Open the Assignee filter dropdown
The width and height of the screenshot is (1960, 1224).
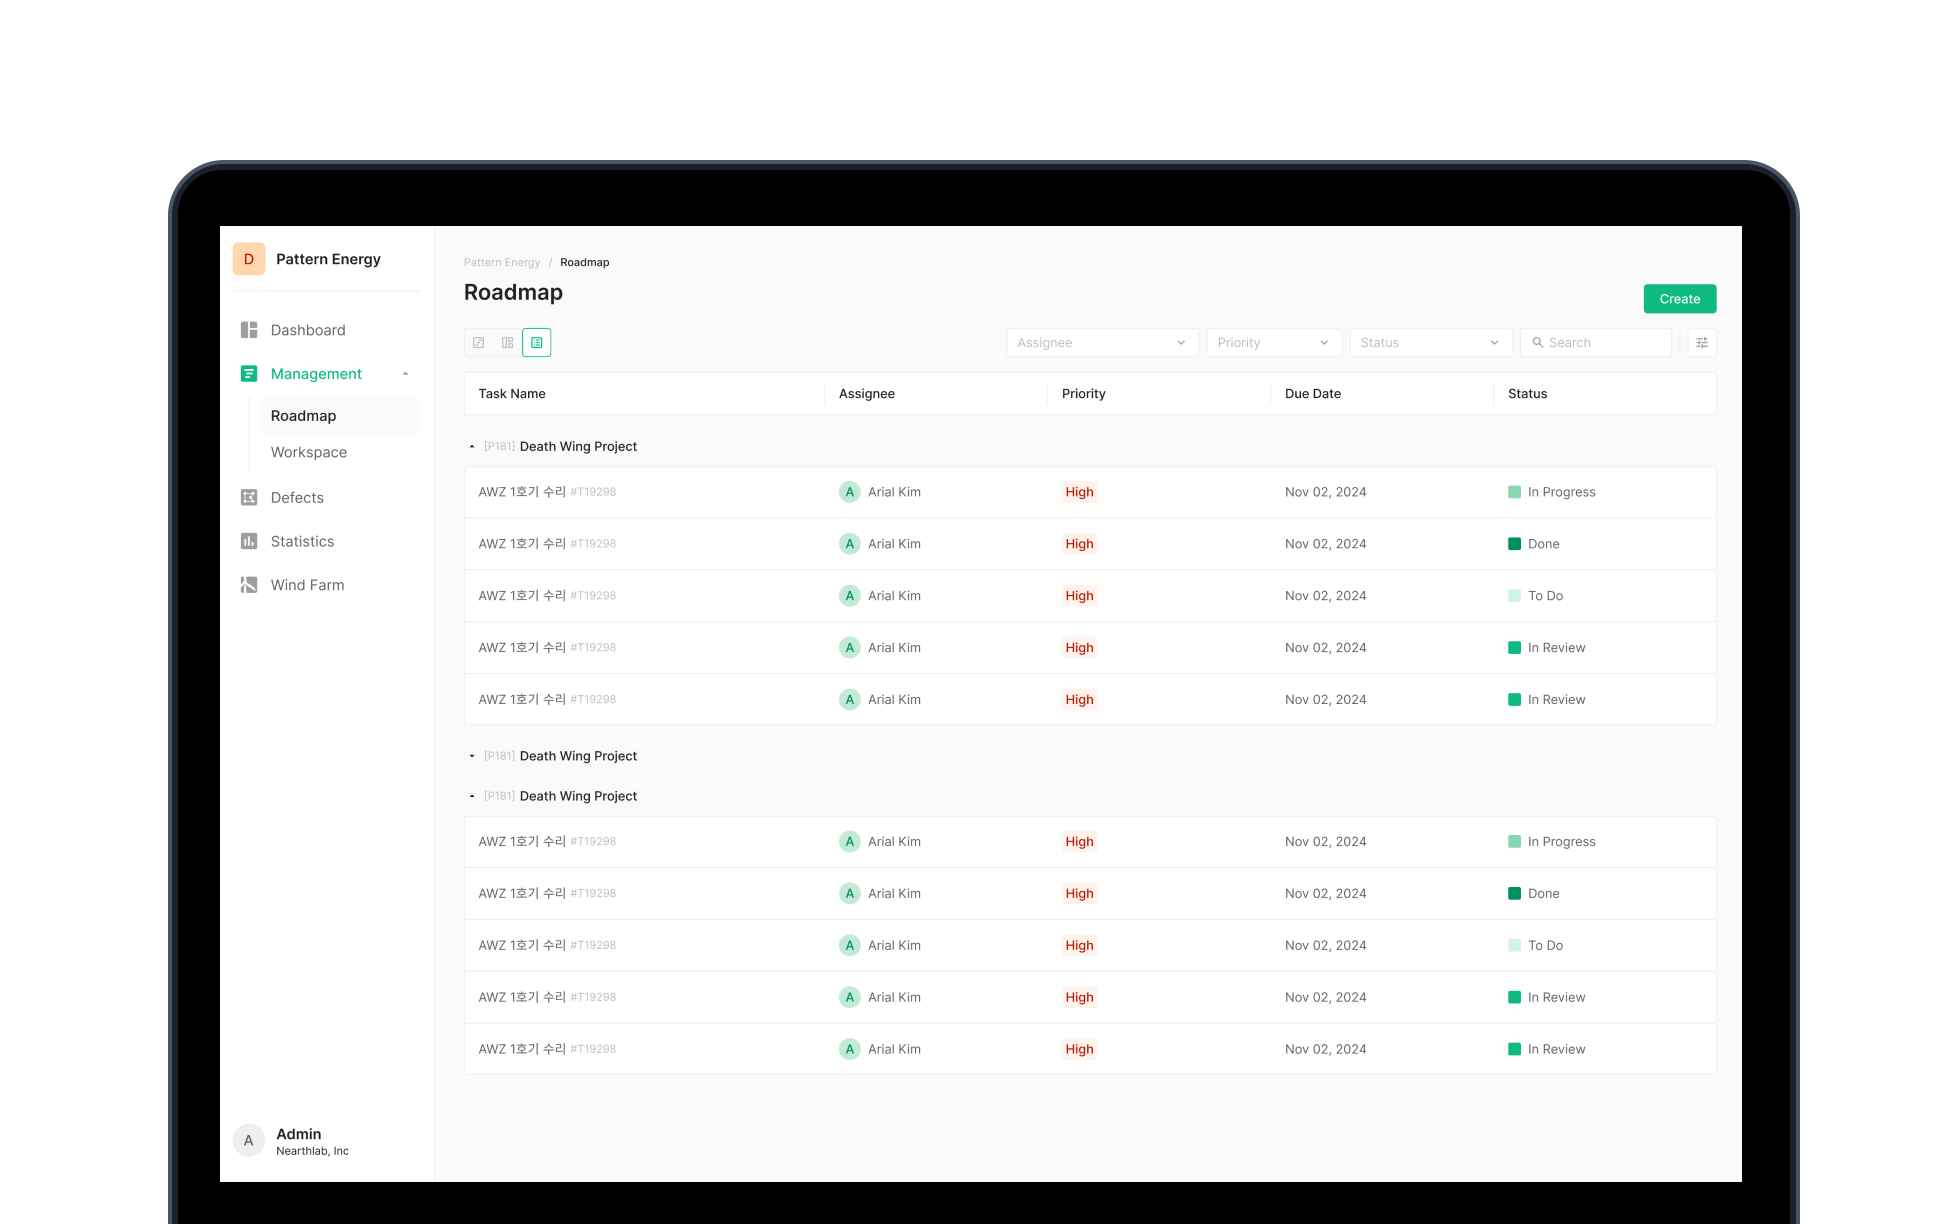click(1101, 342)
